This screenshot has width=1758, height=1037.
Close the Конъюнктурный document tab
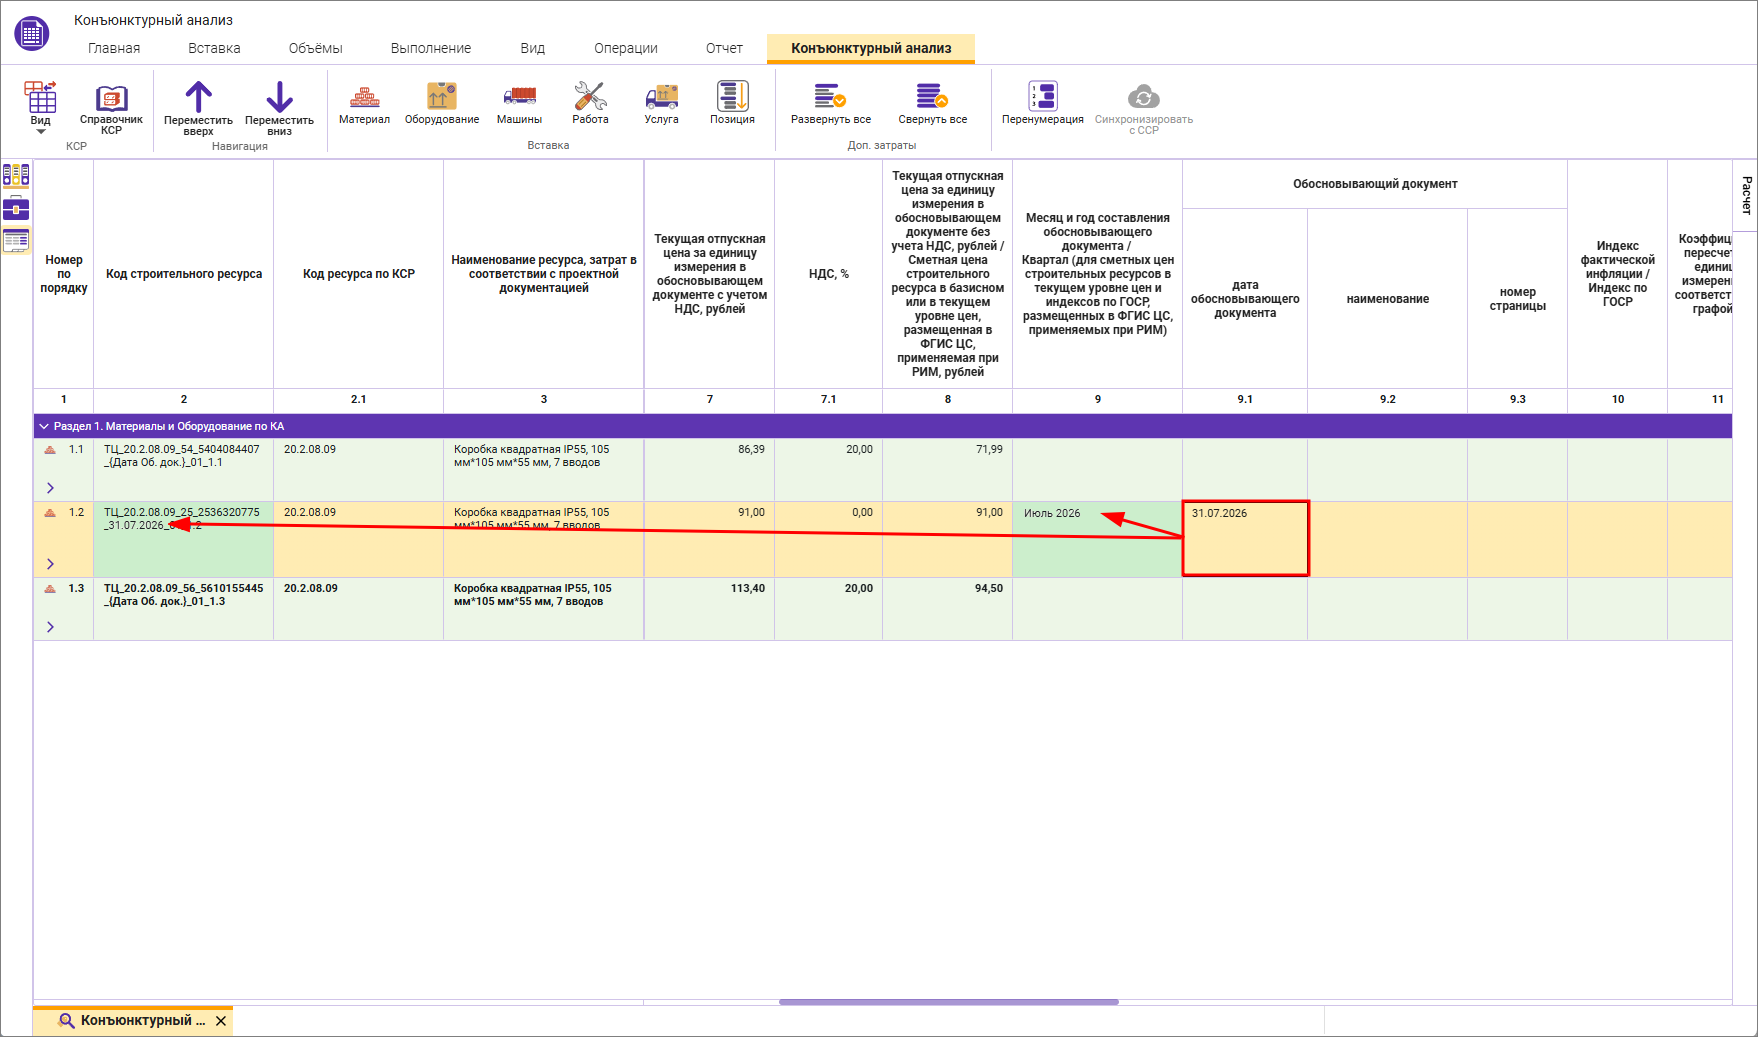point(221,1021)
